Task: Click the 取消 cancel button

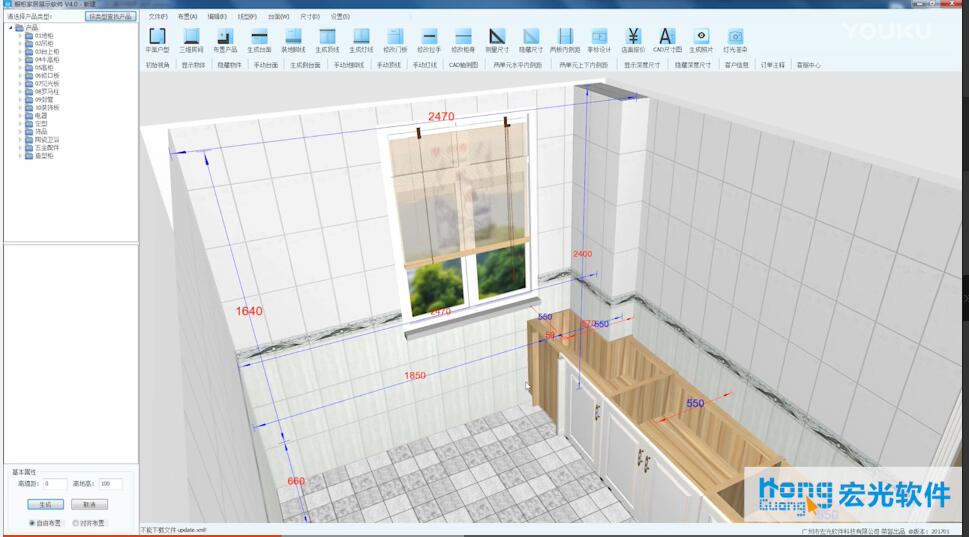Action: 89,504
